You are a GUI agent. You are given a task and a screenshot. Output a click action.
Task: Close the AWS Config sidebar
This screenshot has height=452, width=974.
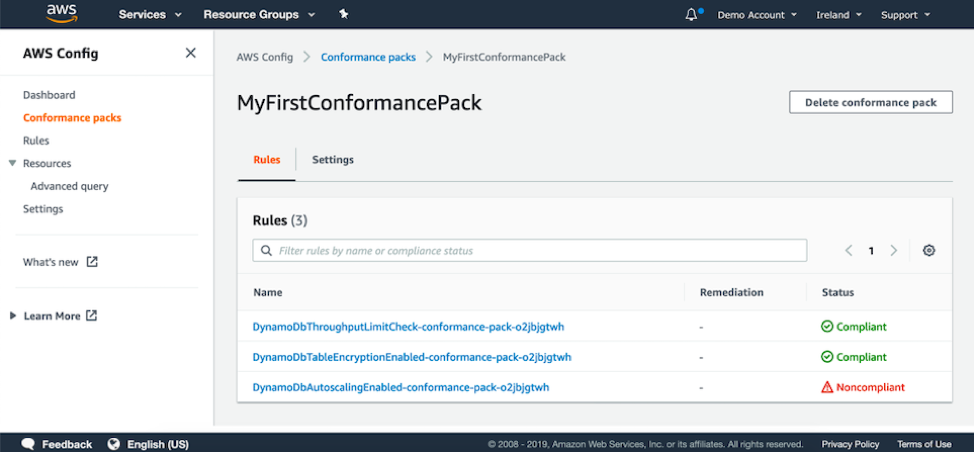pyautogui.click(x=191, y=53)
